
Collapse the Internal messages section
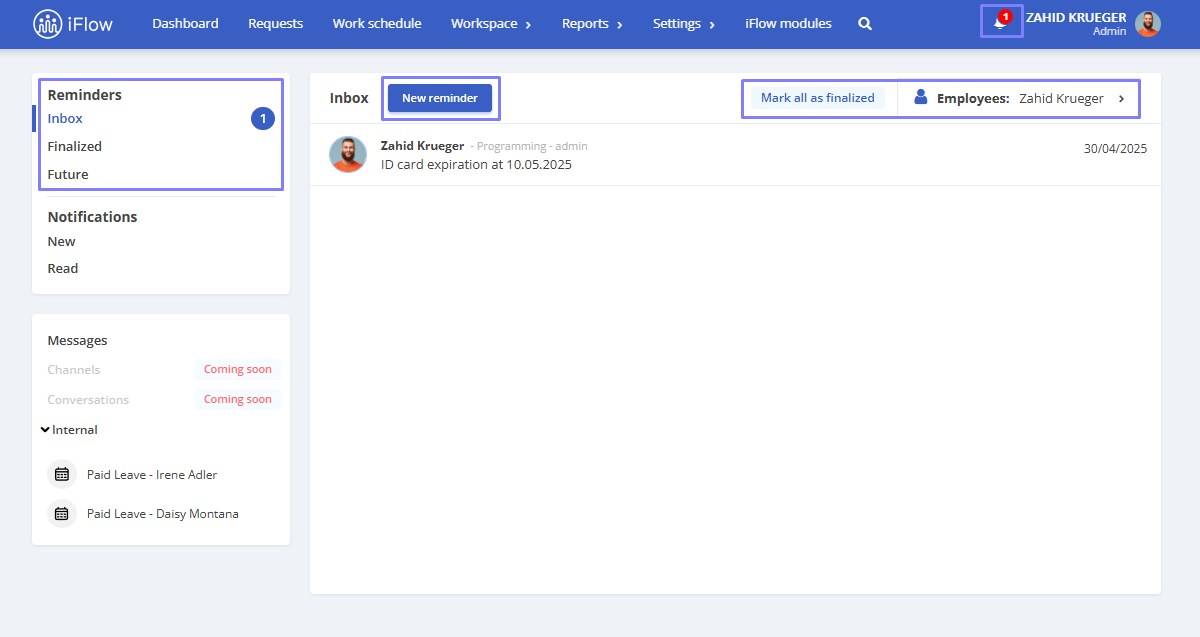69,430
